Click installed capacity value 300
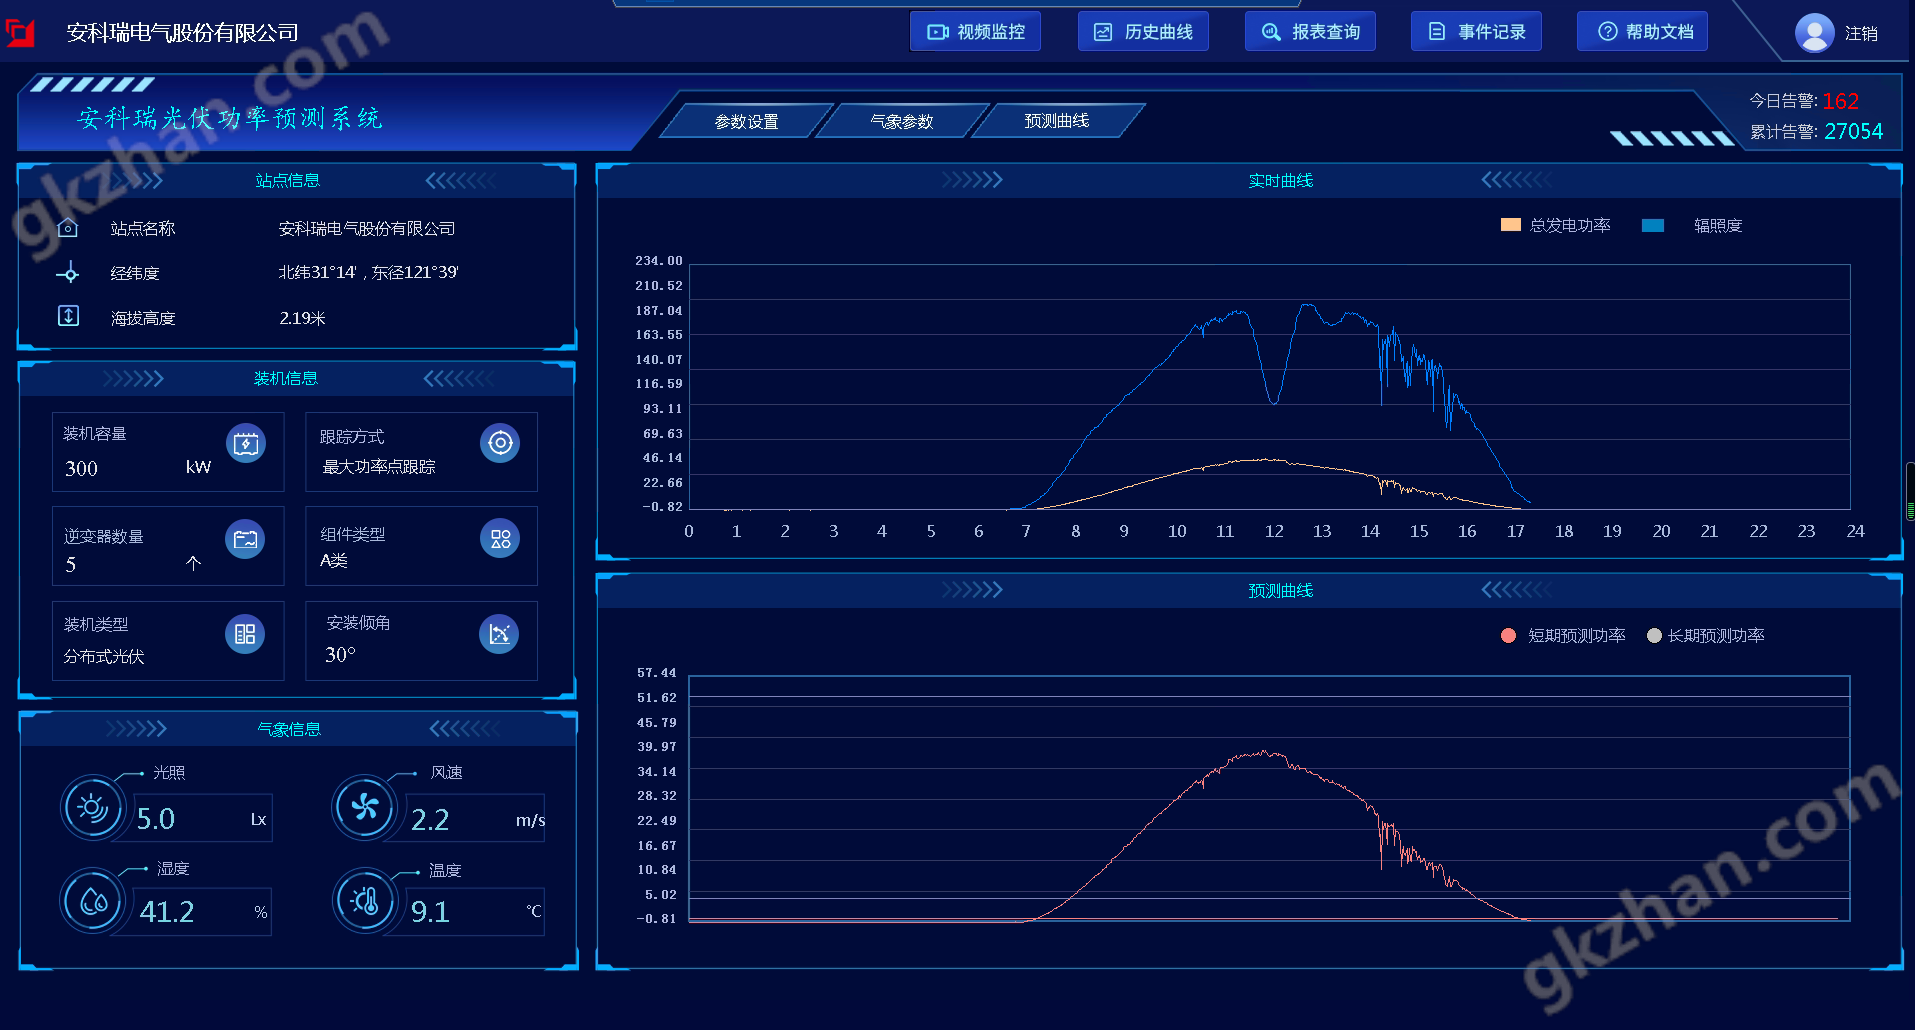1916x1030 pixels. coord(81,468)
